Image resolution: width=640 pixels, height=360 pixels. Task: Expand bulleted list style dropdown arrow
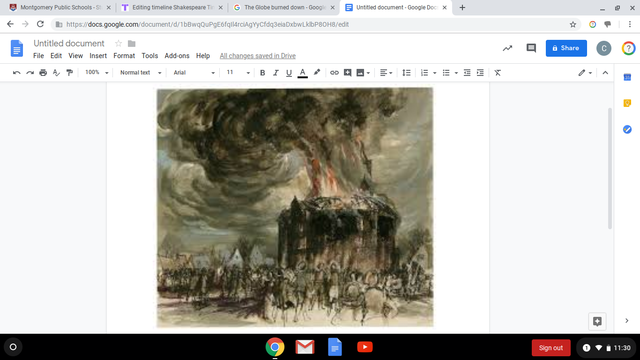coord(456,73)
